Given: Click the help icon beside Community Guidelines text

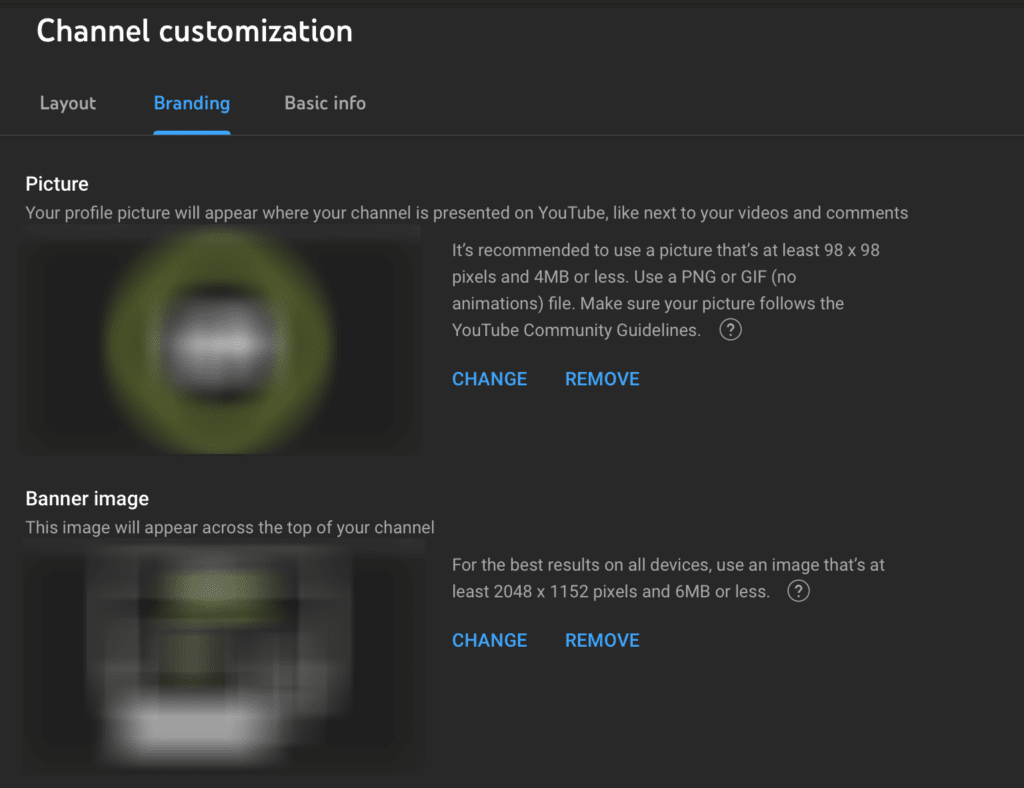Looking at the screenshot, I should click(x=730, y=330).
